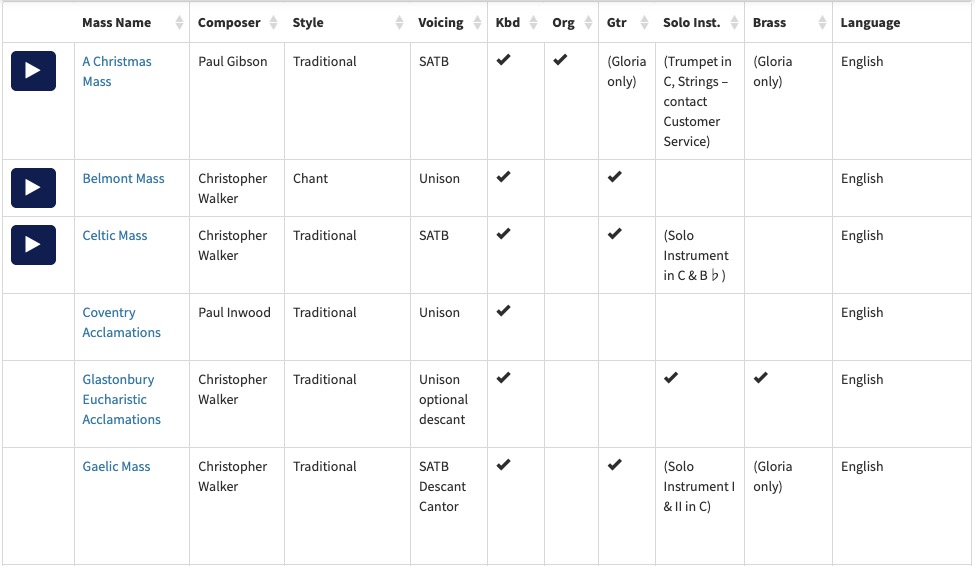Click the Org checkmark for A Christmas Mass
The width and height of the screenshot is (975, 566).
560,60
